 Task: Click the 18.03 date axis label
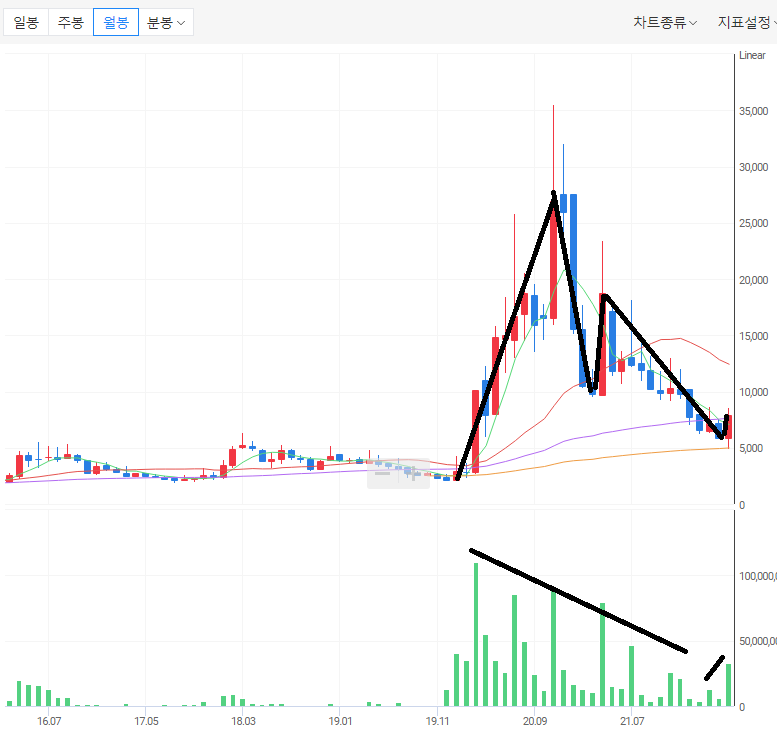point(243,721)
